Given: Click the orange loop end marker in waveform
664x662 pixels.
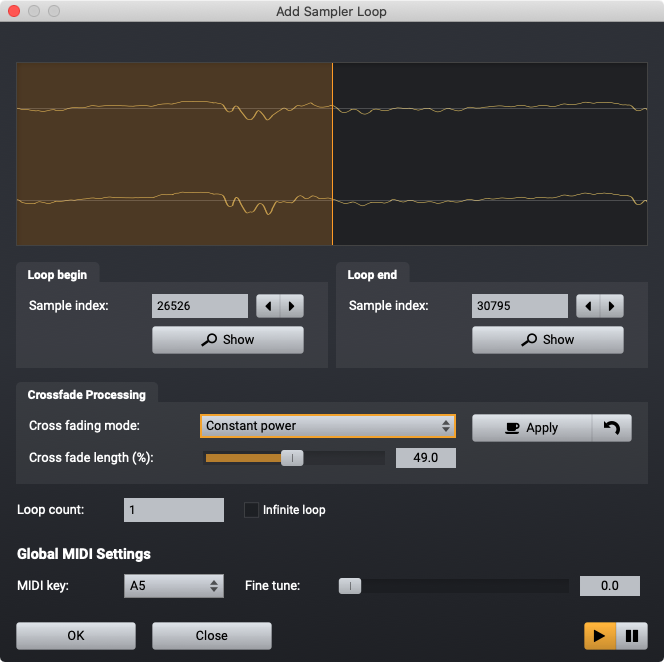Looking at the screenshot, I should point(332,155).
